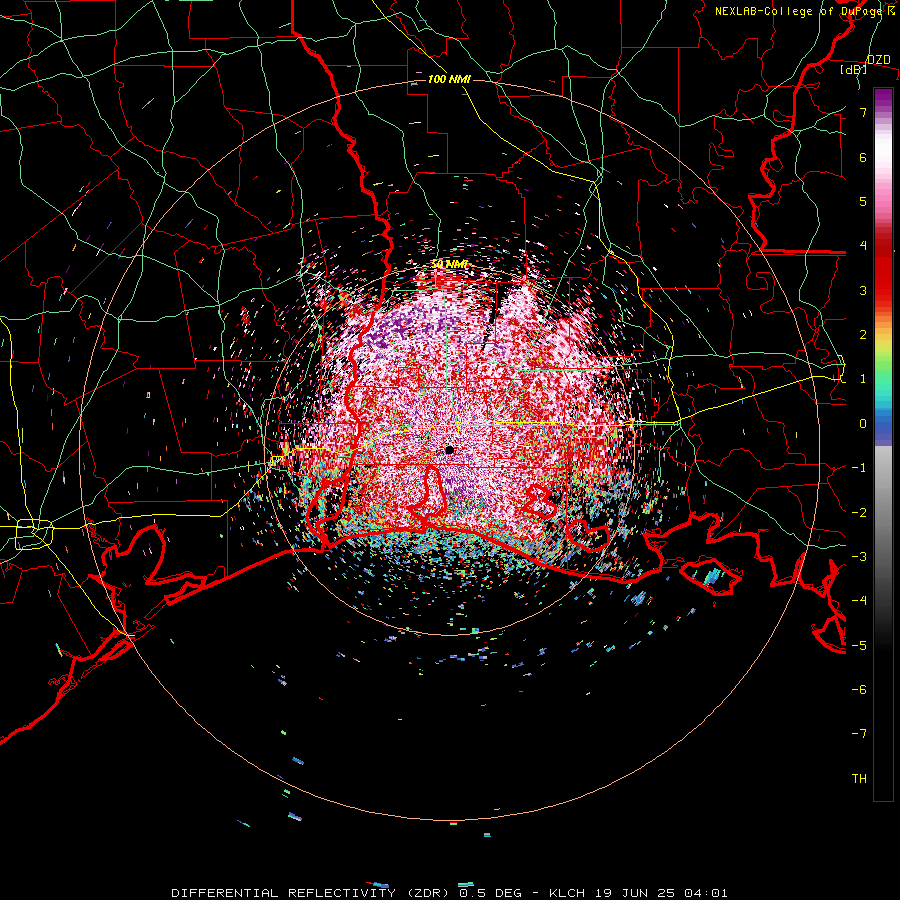This screenshot has width=900, height=900.
Task: Click the 04:01 timestamp
Action: coord(707,893)
